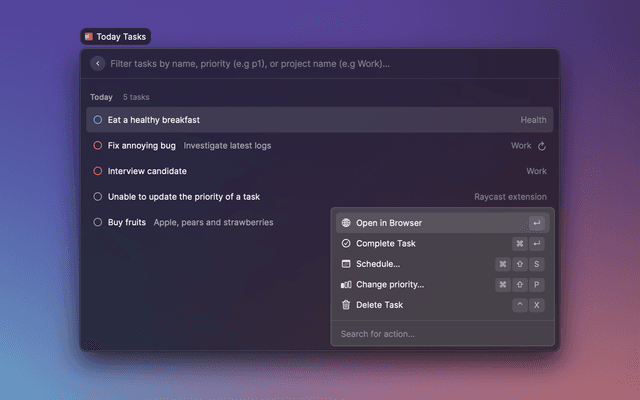Viewport: 640px width, 400px height.
Task: Click the Today Tasks app icon in title
Action: pyautogui.click(x=89, y=37)
